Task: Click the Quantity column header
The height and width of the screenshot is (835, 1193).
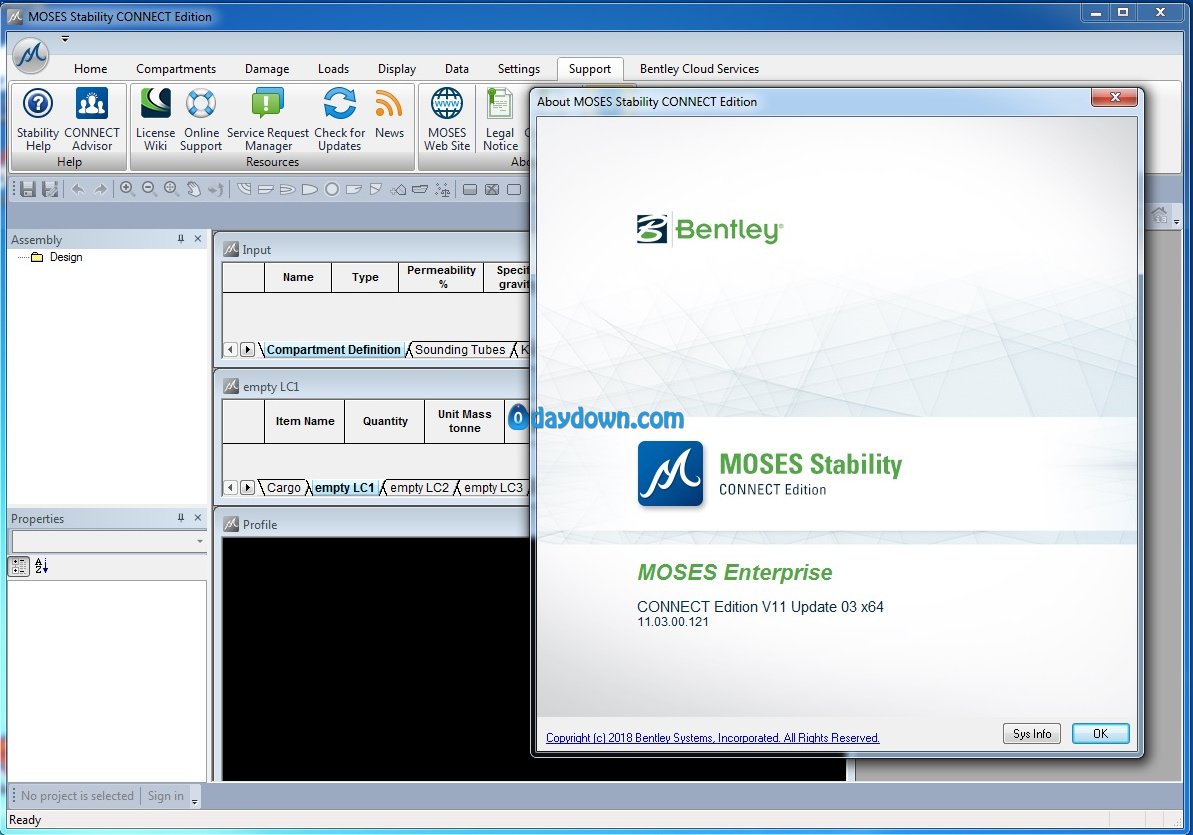Action: (x=385, y=421)
